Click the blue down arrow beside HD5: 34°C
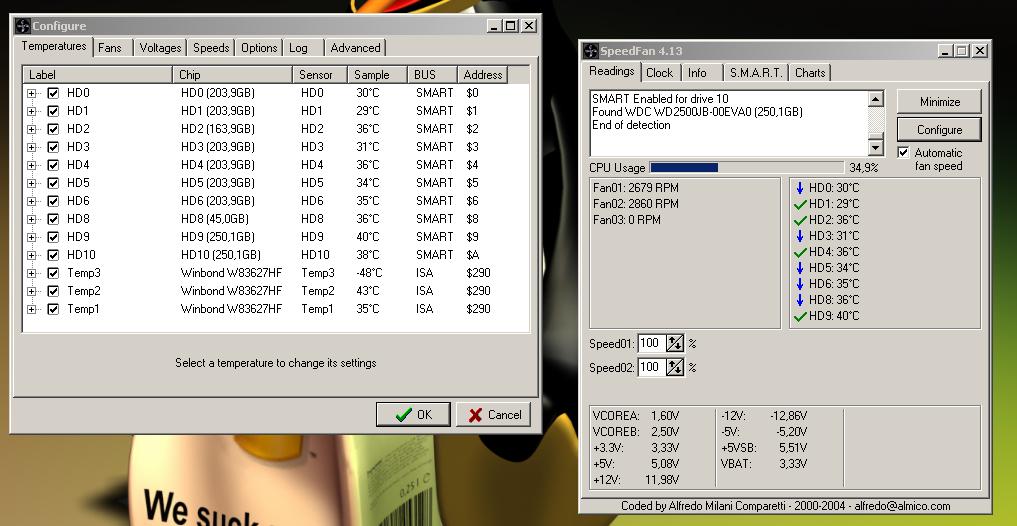Image resolution: width=1017 pixels, height=526 pixels. tap(800, 268)
